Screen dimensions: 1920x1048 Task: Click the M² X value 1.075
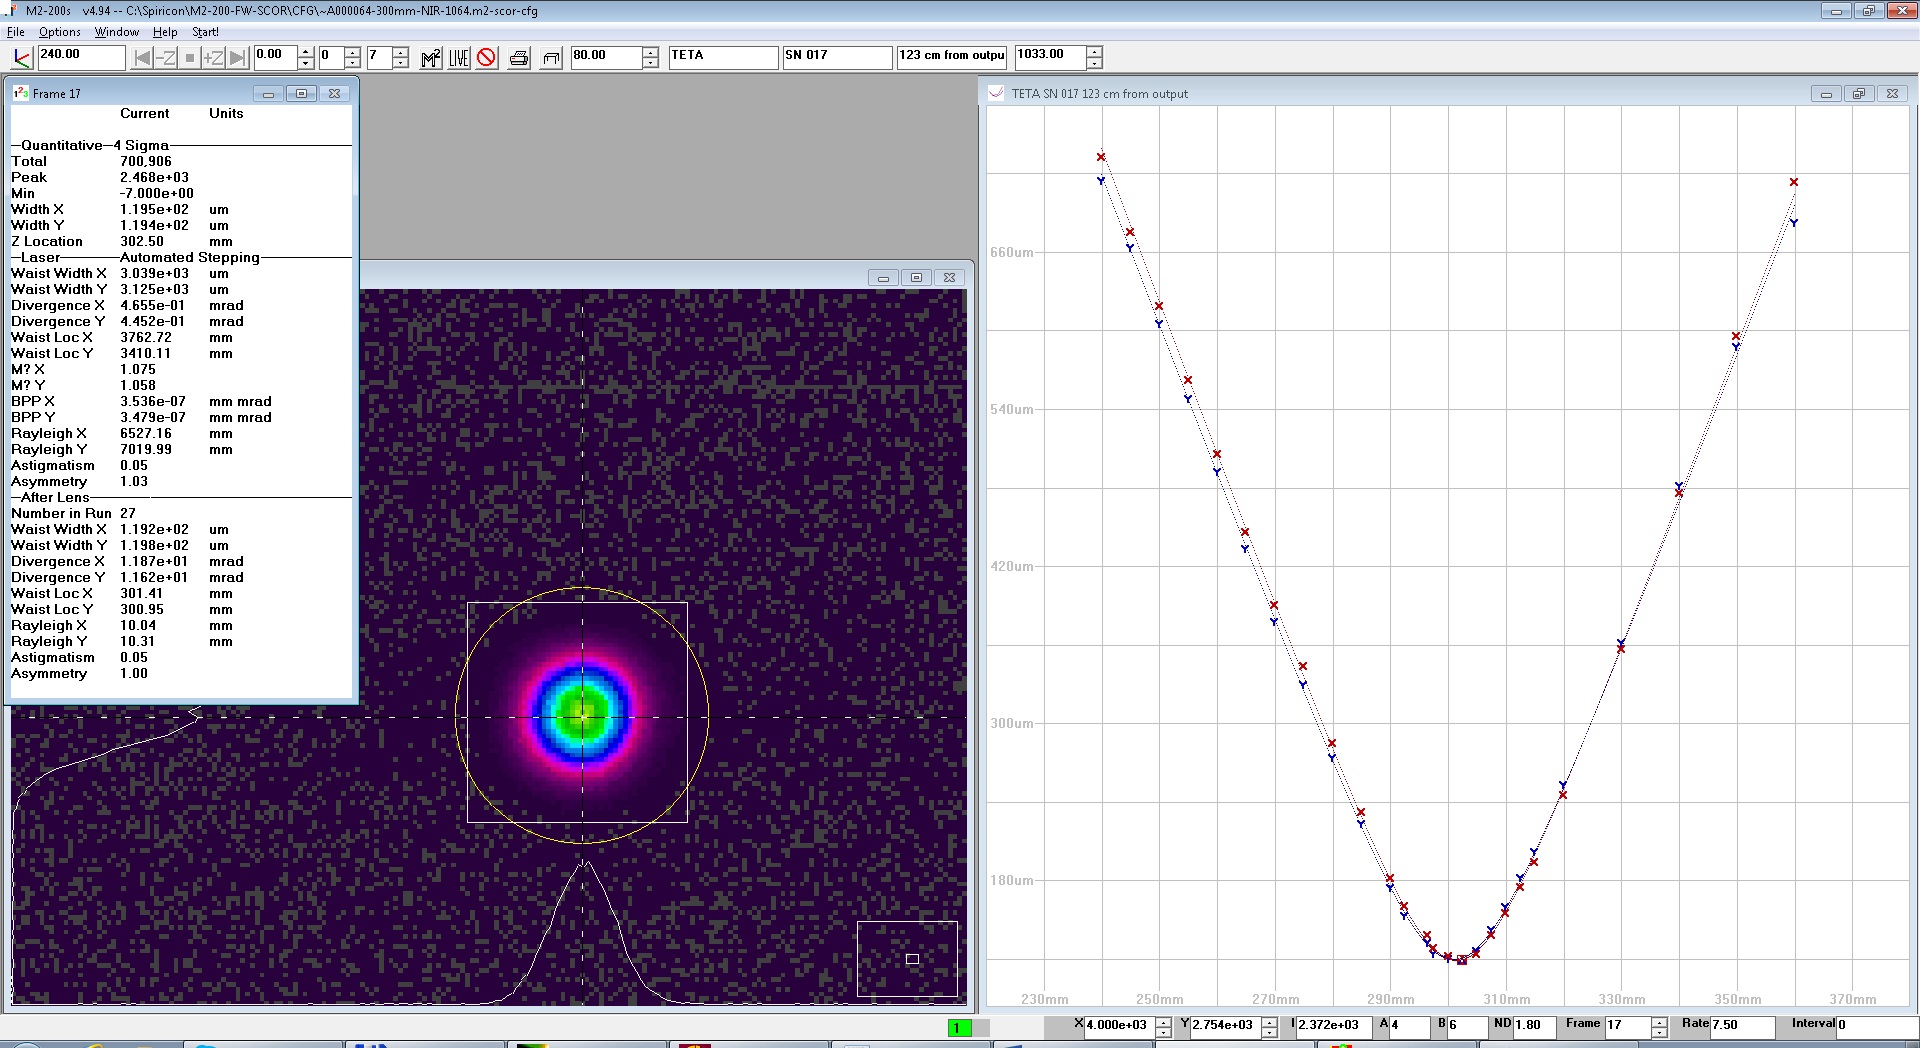click(138, 369)
